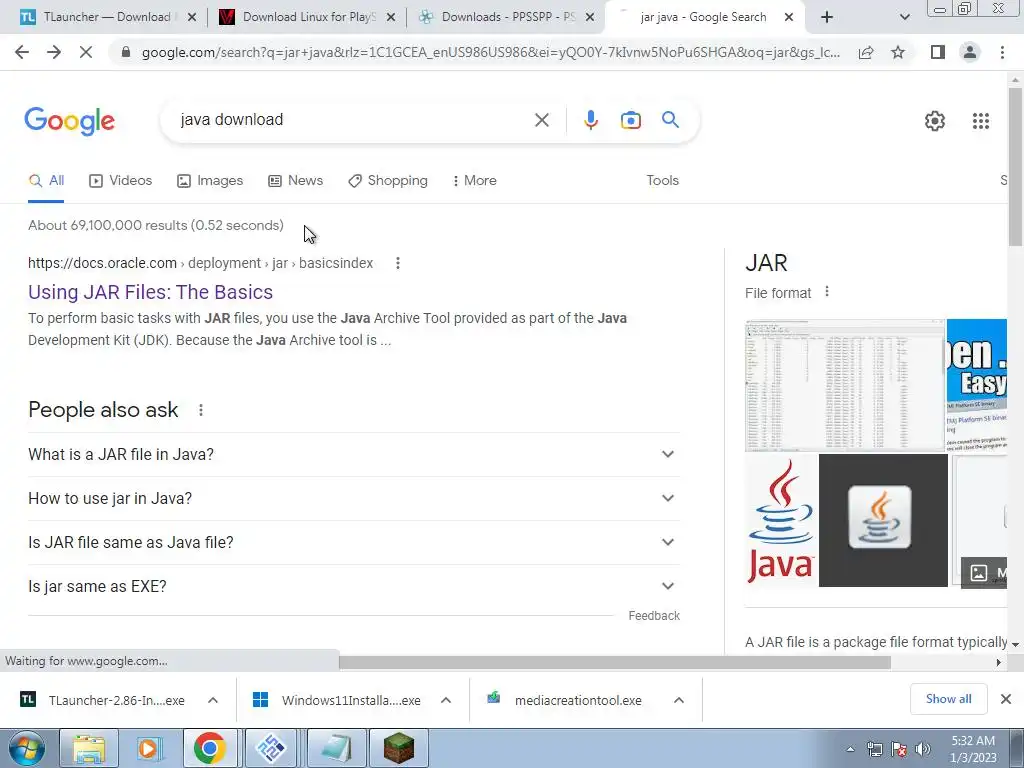The height and width of the screenshot is (768, 1024).
Task: Submit search with the magnifier icon
Action: tap(670, 120)
